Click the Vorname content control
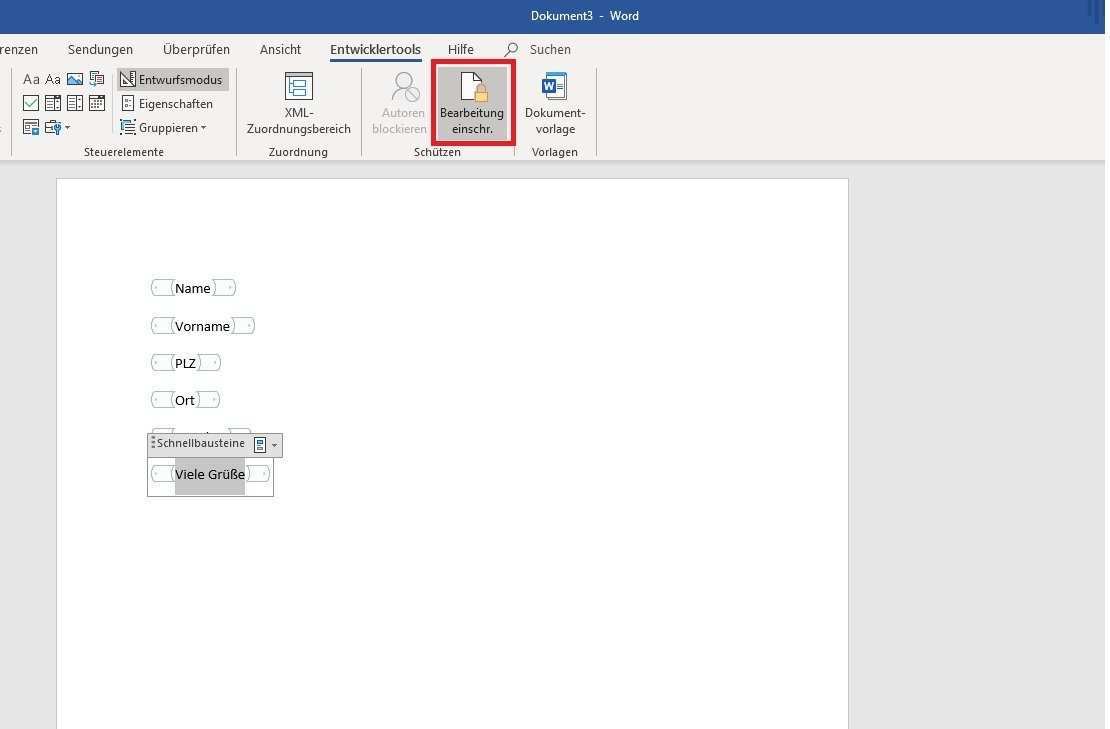 click(202, 326)
